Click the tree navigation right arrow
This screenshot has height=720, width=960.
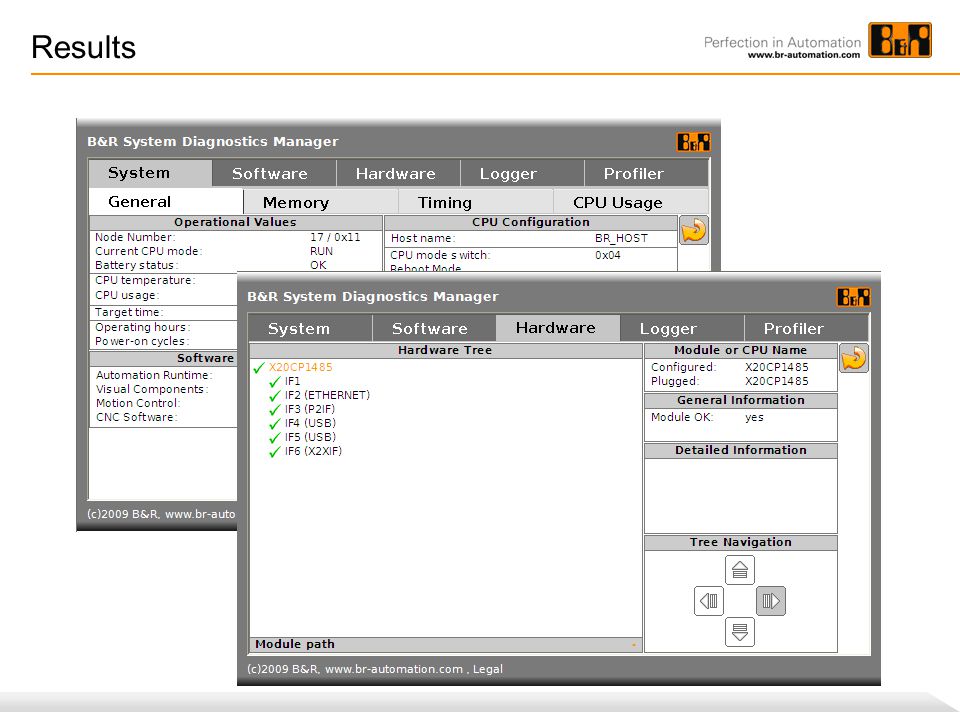(771, 601)
